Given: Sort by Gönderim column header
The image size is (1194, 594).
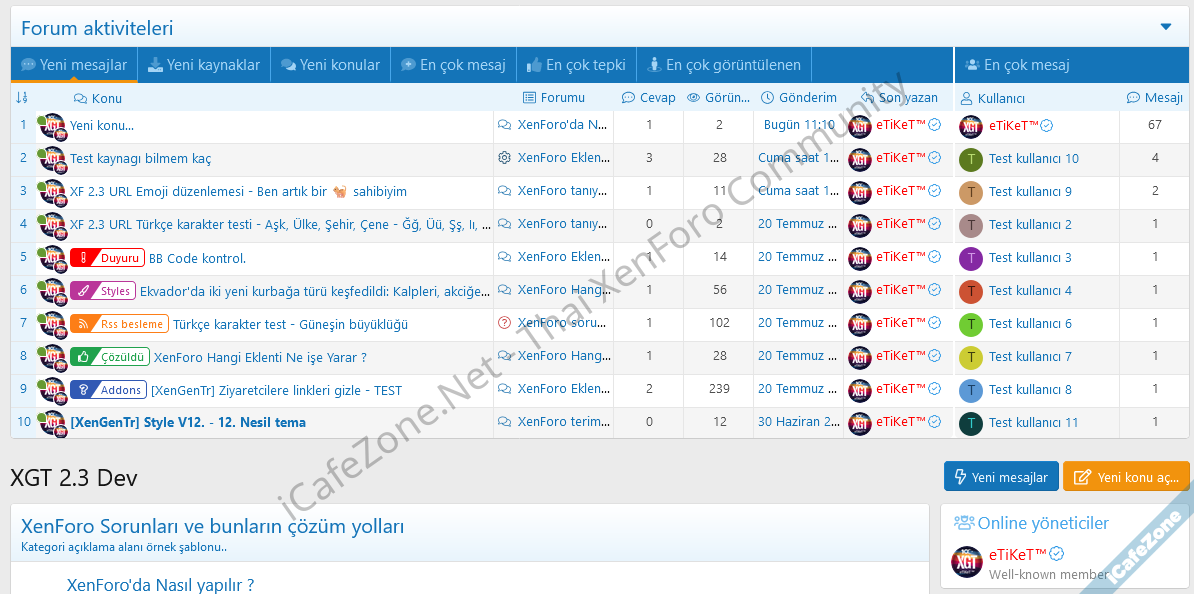Looking at the screenshot, I should point(798,98).
